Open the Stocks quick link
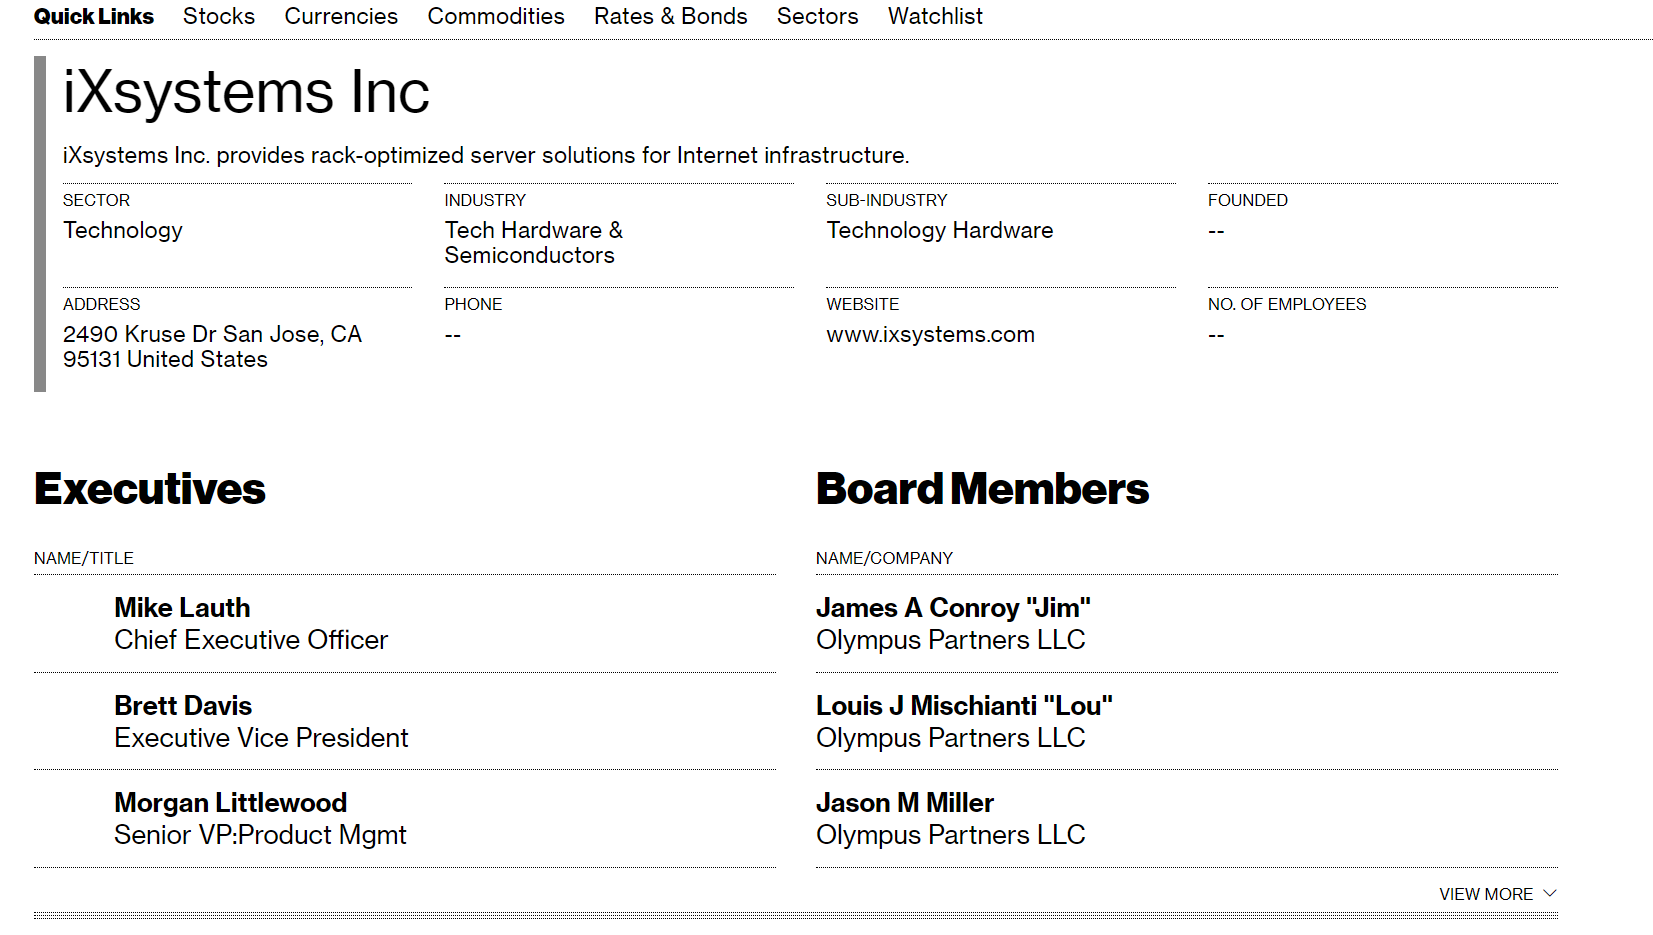This screenshot has width=1653, height=935. pyautogui.click(x=218, y=16)
